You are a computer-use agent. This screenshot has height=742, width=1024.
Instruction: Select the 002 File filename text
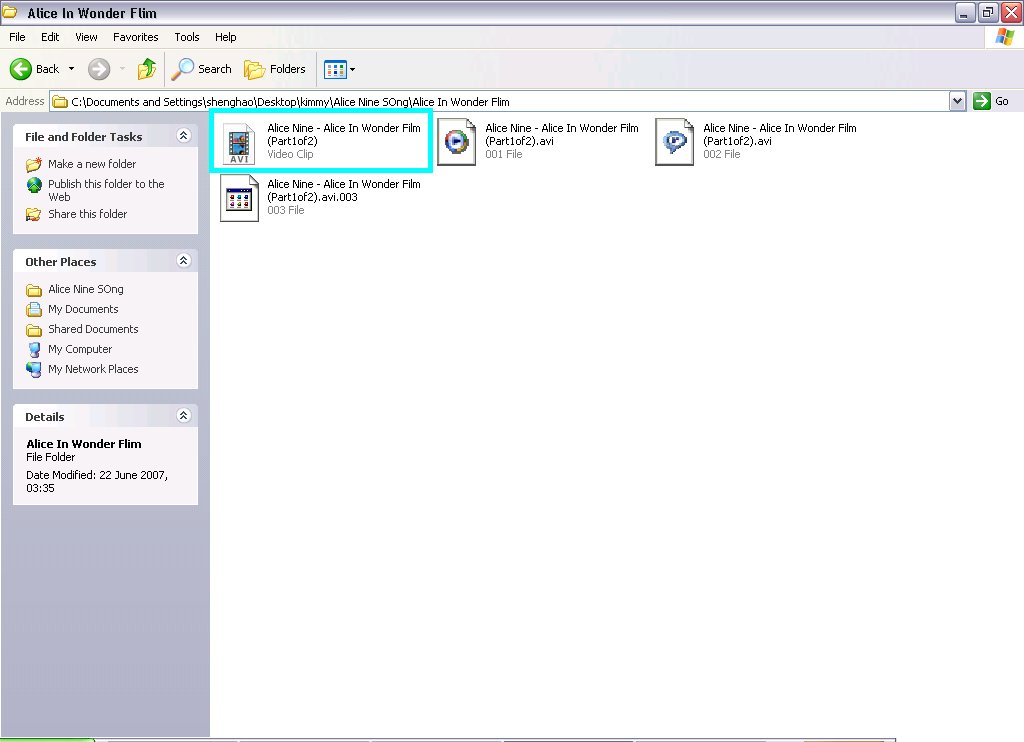[780, 135]
